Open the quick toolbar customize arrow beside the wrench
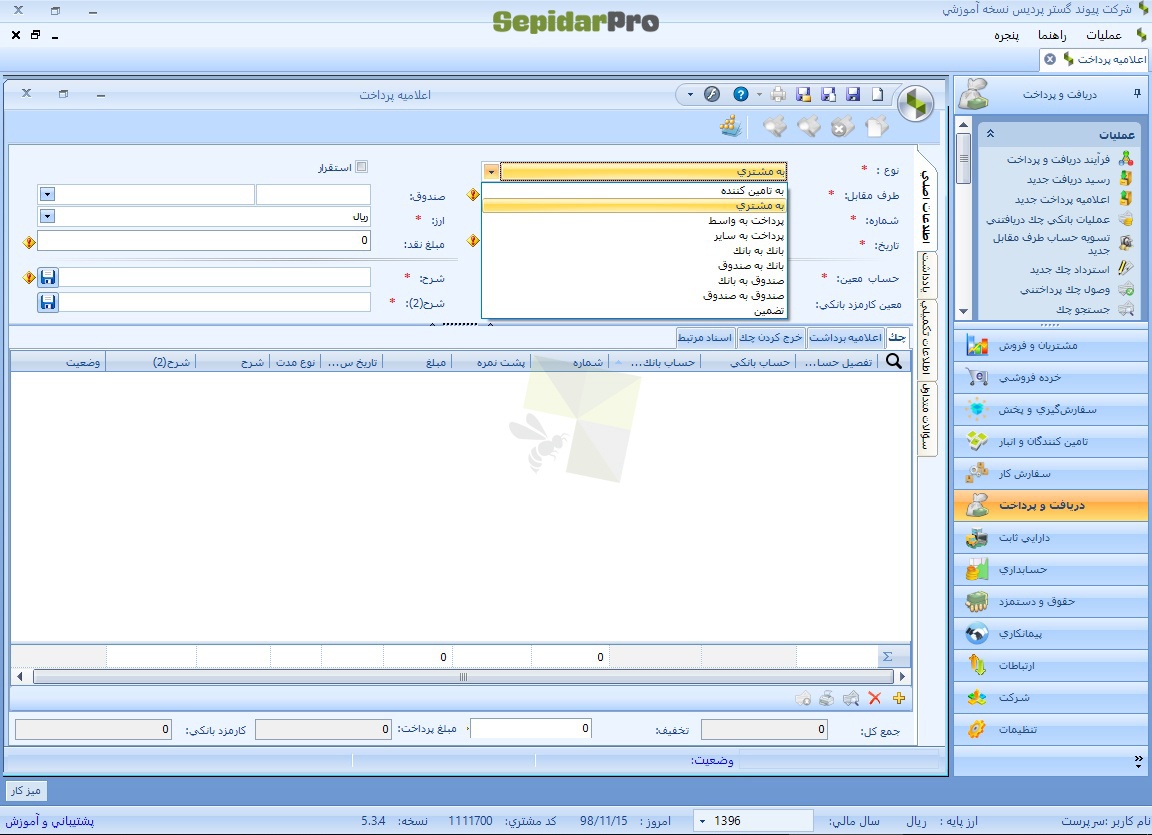This screenshot has width=1152, height=835. point(690,94)
